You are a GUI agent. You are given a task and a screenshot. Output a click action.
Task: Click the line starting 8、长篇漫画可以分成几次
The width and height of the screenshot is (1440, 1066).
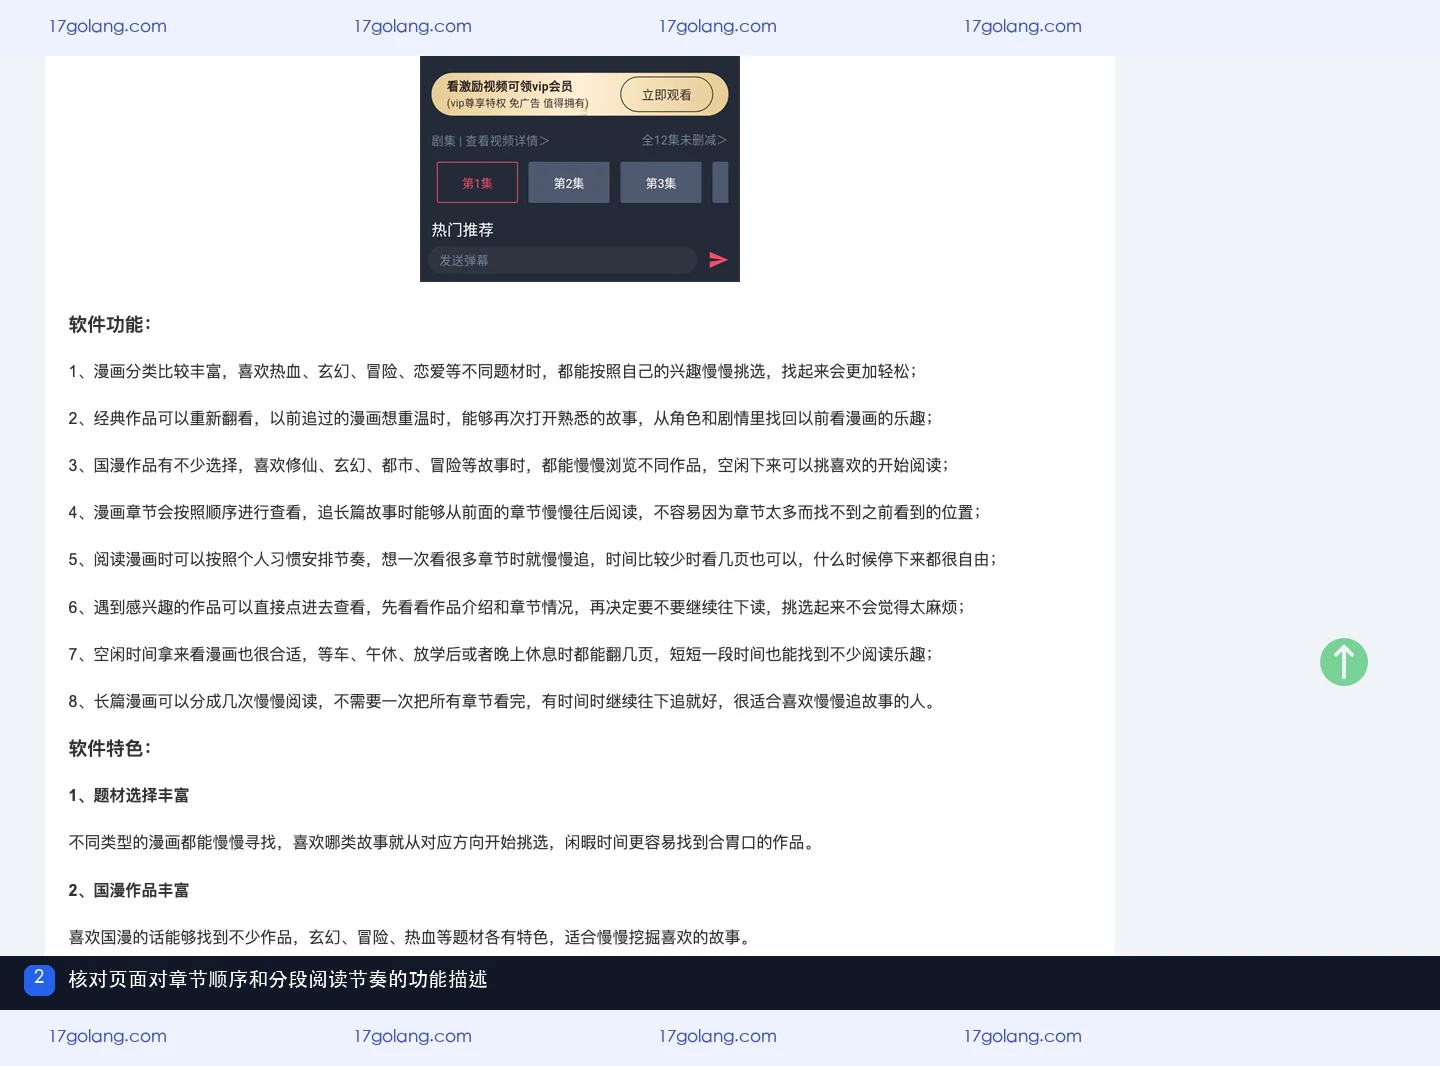(504, 701)
